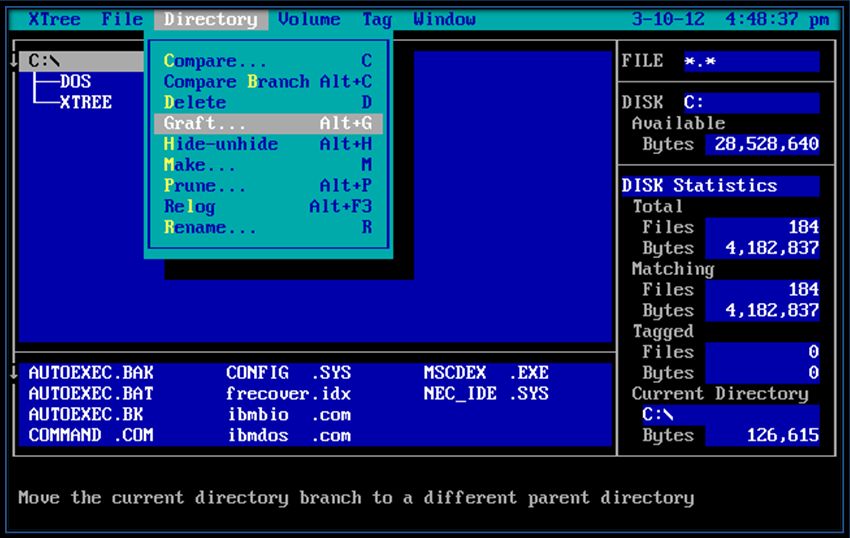This screenshot has height=538, width=850.
Task: Choose Compare Branch menu entry
Action: [268, 81]
